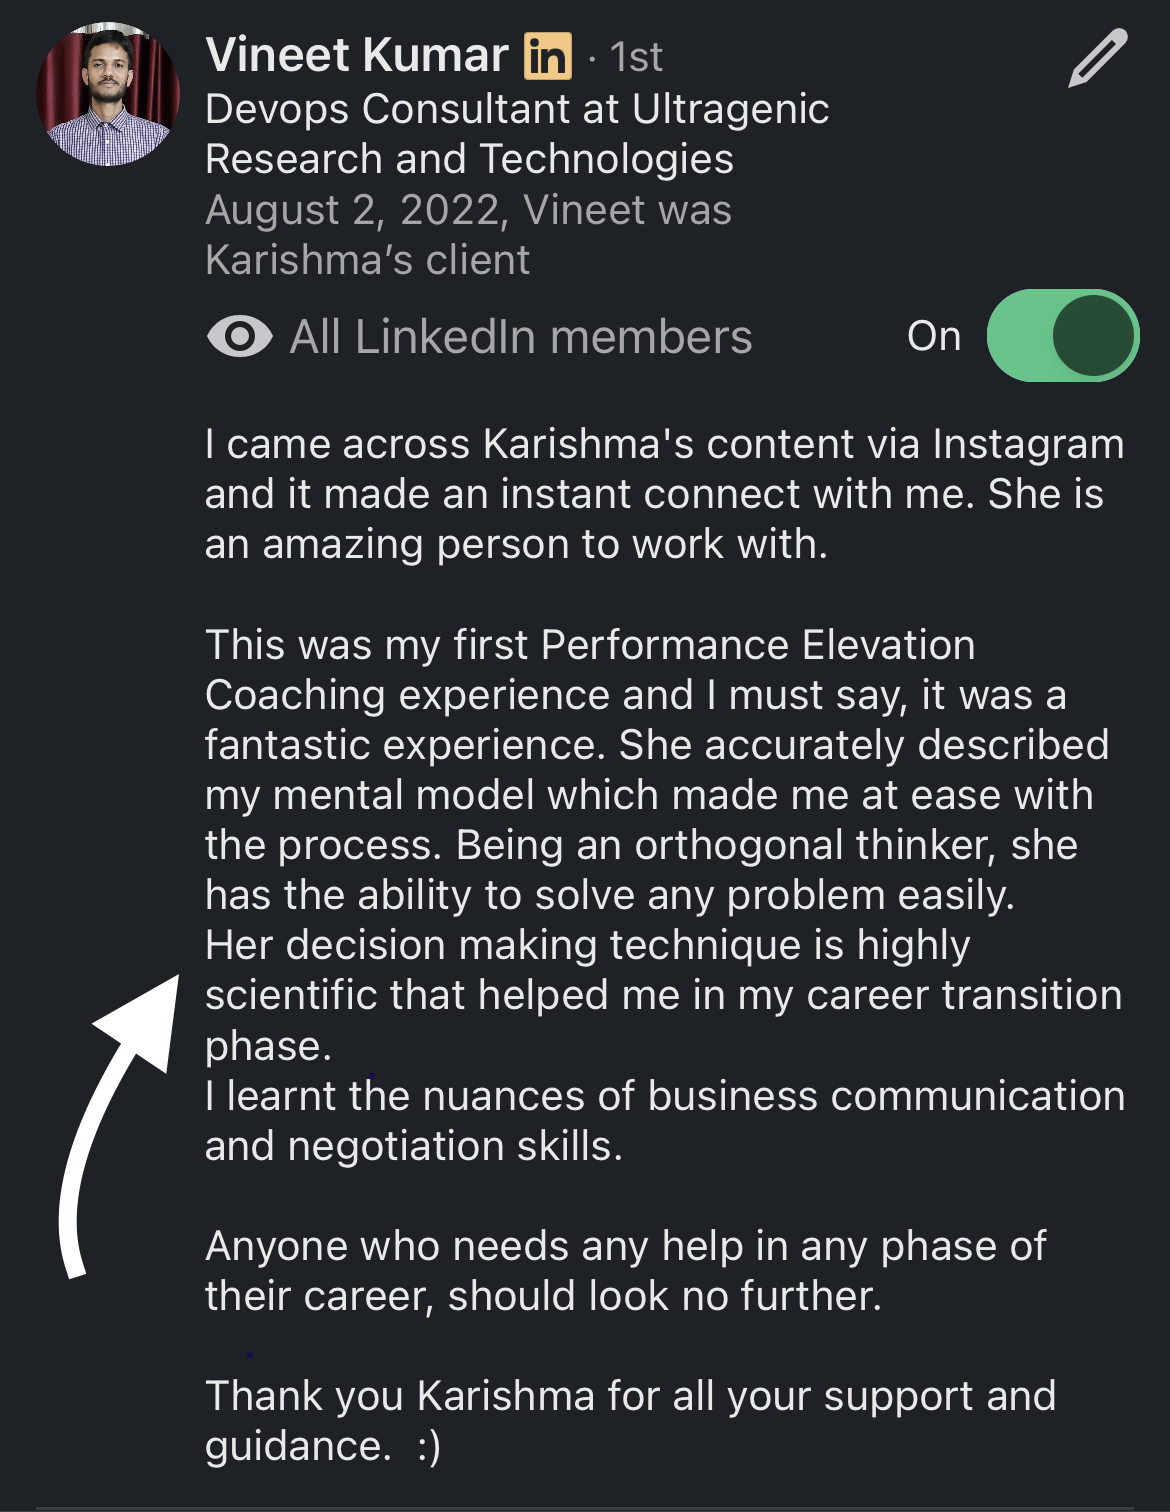Viewport: 1170px width, 1512px height.
Task: Click the 1st degree connection label
Action: coord(636,58)
